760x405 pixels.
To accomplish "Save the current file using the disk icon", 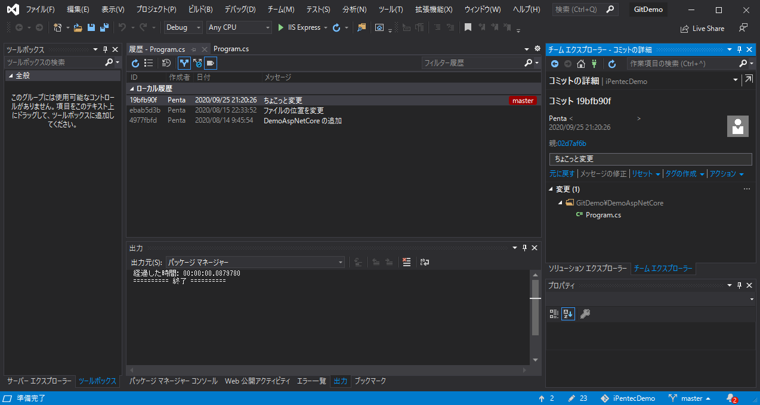I will (91, 28).
